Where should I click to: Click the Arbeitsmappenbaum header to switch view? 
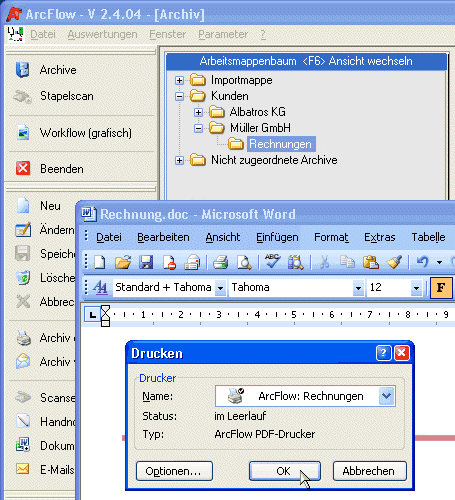pyautogui.click(x=306, y=61)
